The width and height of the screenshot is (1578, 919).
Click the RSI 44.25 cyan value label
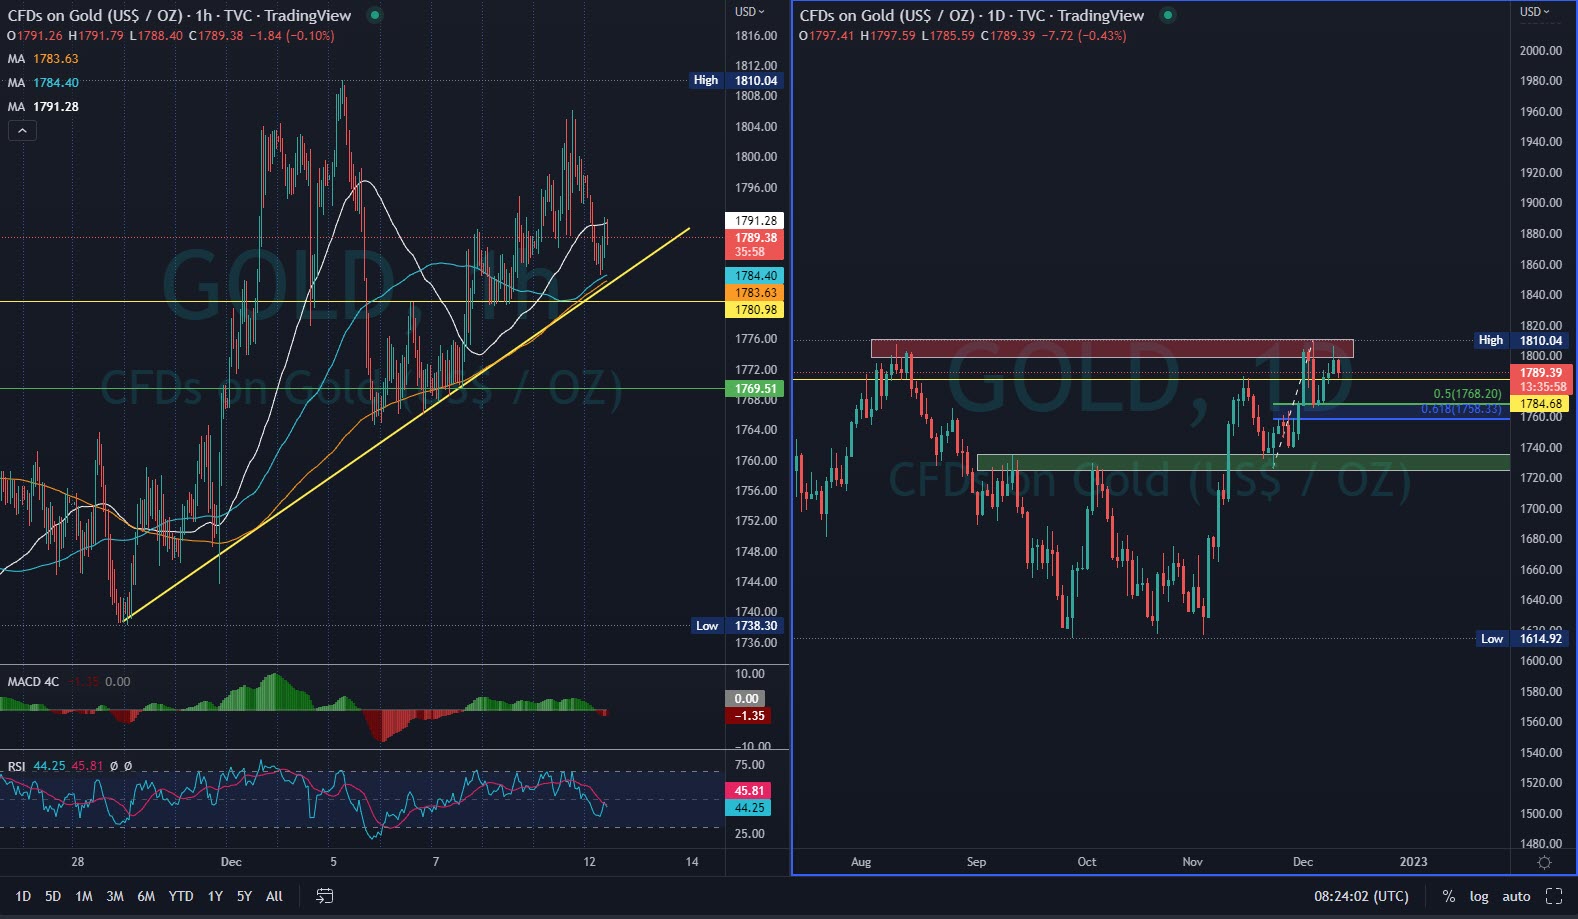(x=749, y=808)
